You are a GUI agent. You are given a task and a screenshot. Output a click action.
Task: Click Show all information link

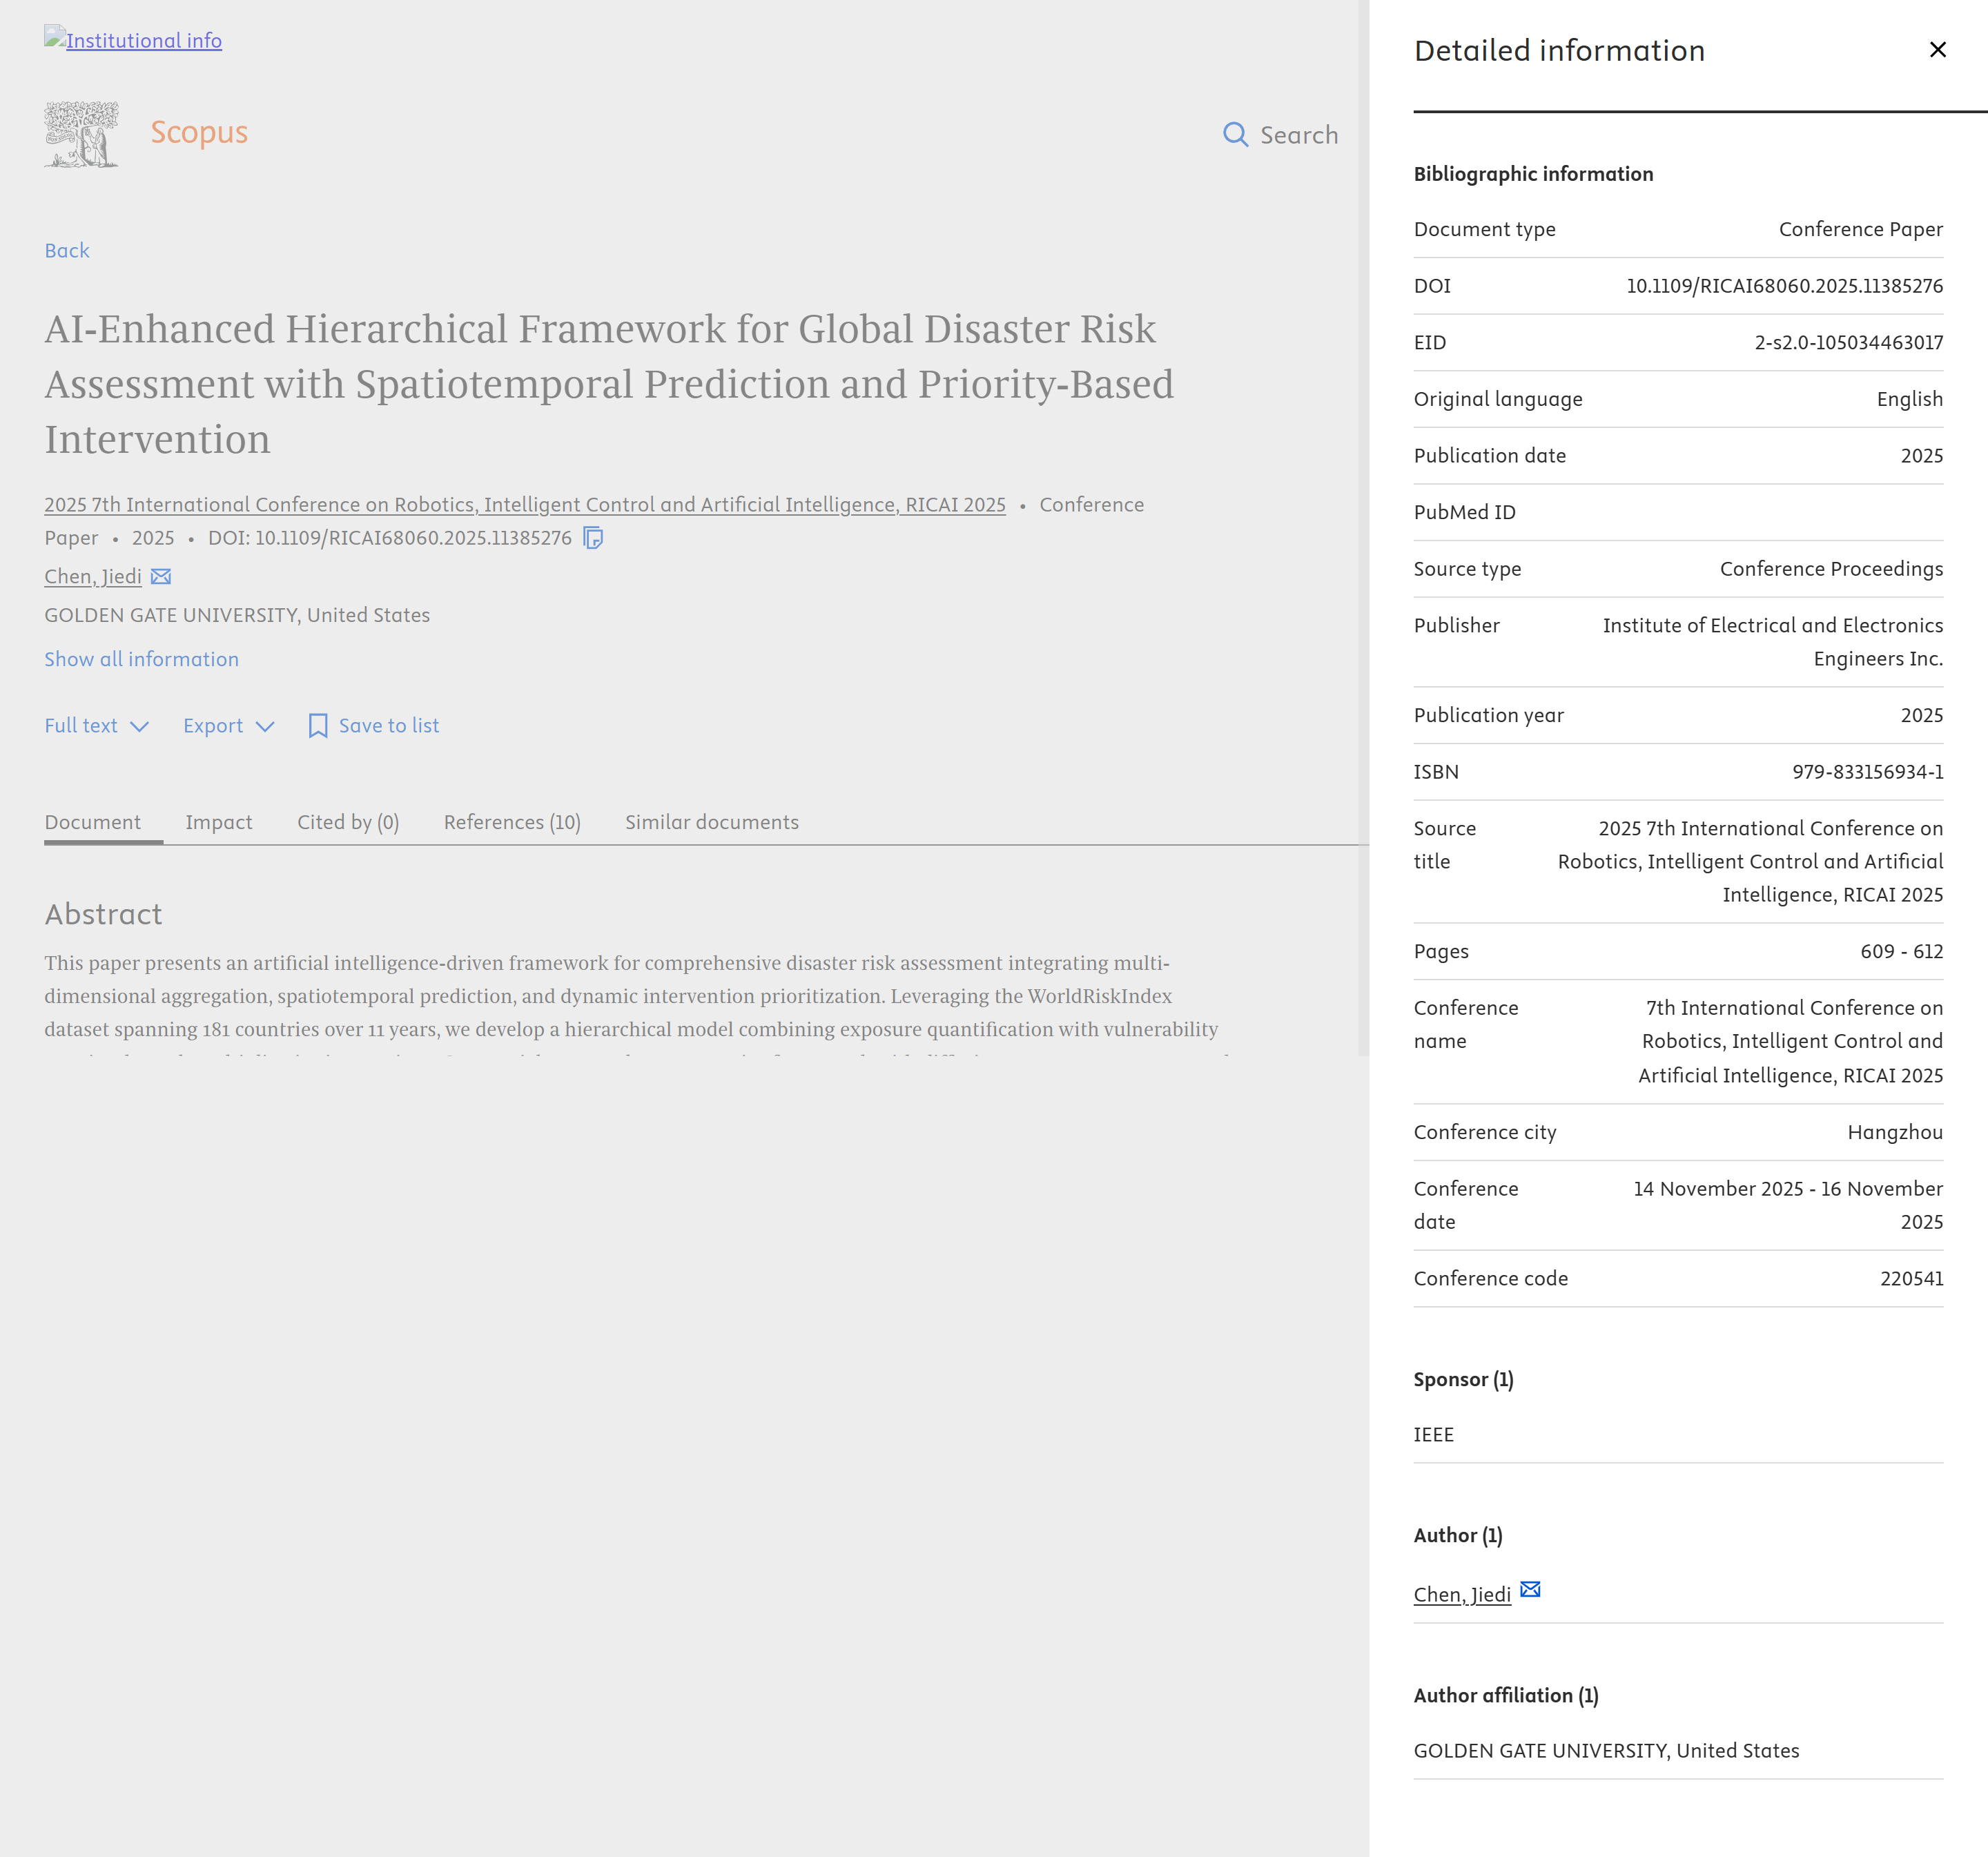[141, 659]
